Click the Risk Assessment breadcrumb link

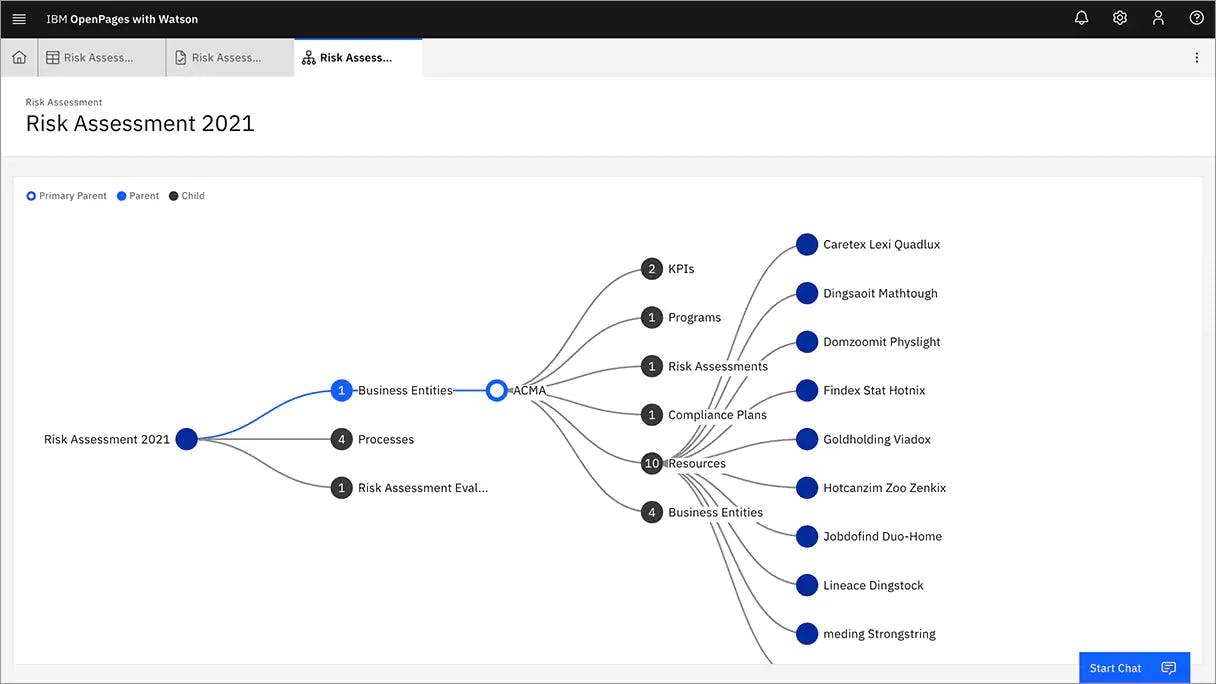pos(63,101)
